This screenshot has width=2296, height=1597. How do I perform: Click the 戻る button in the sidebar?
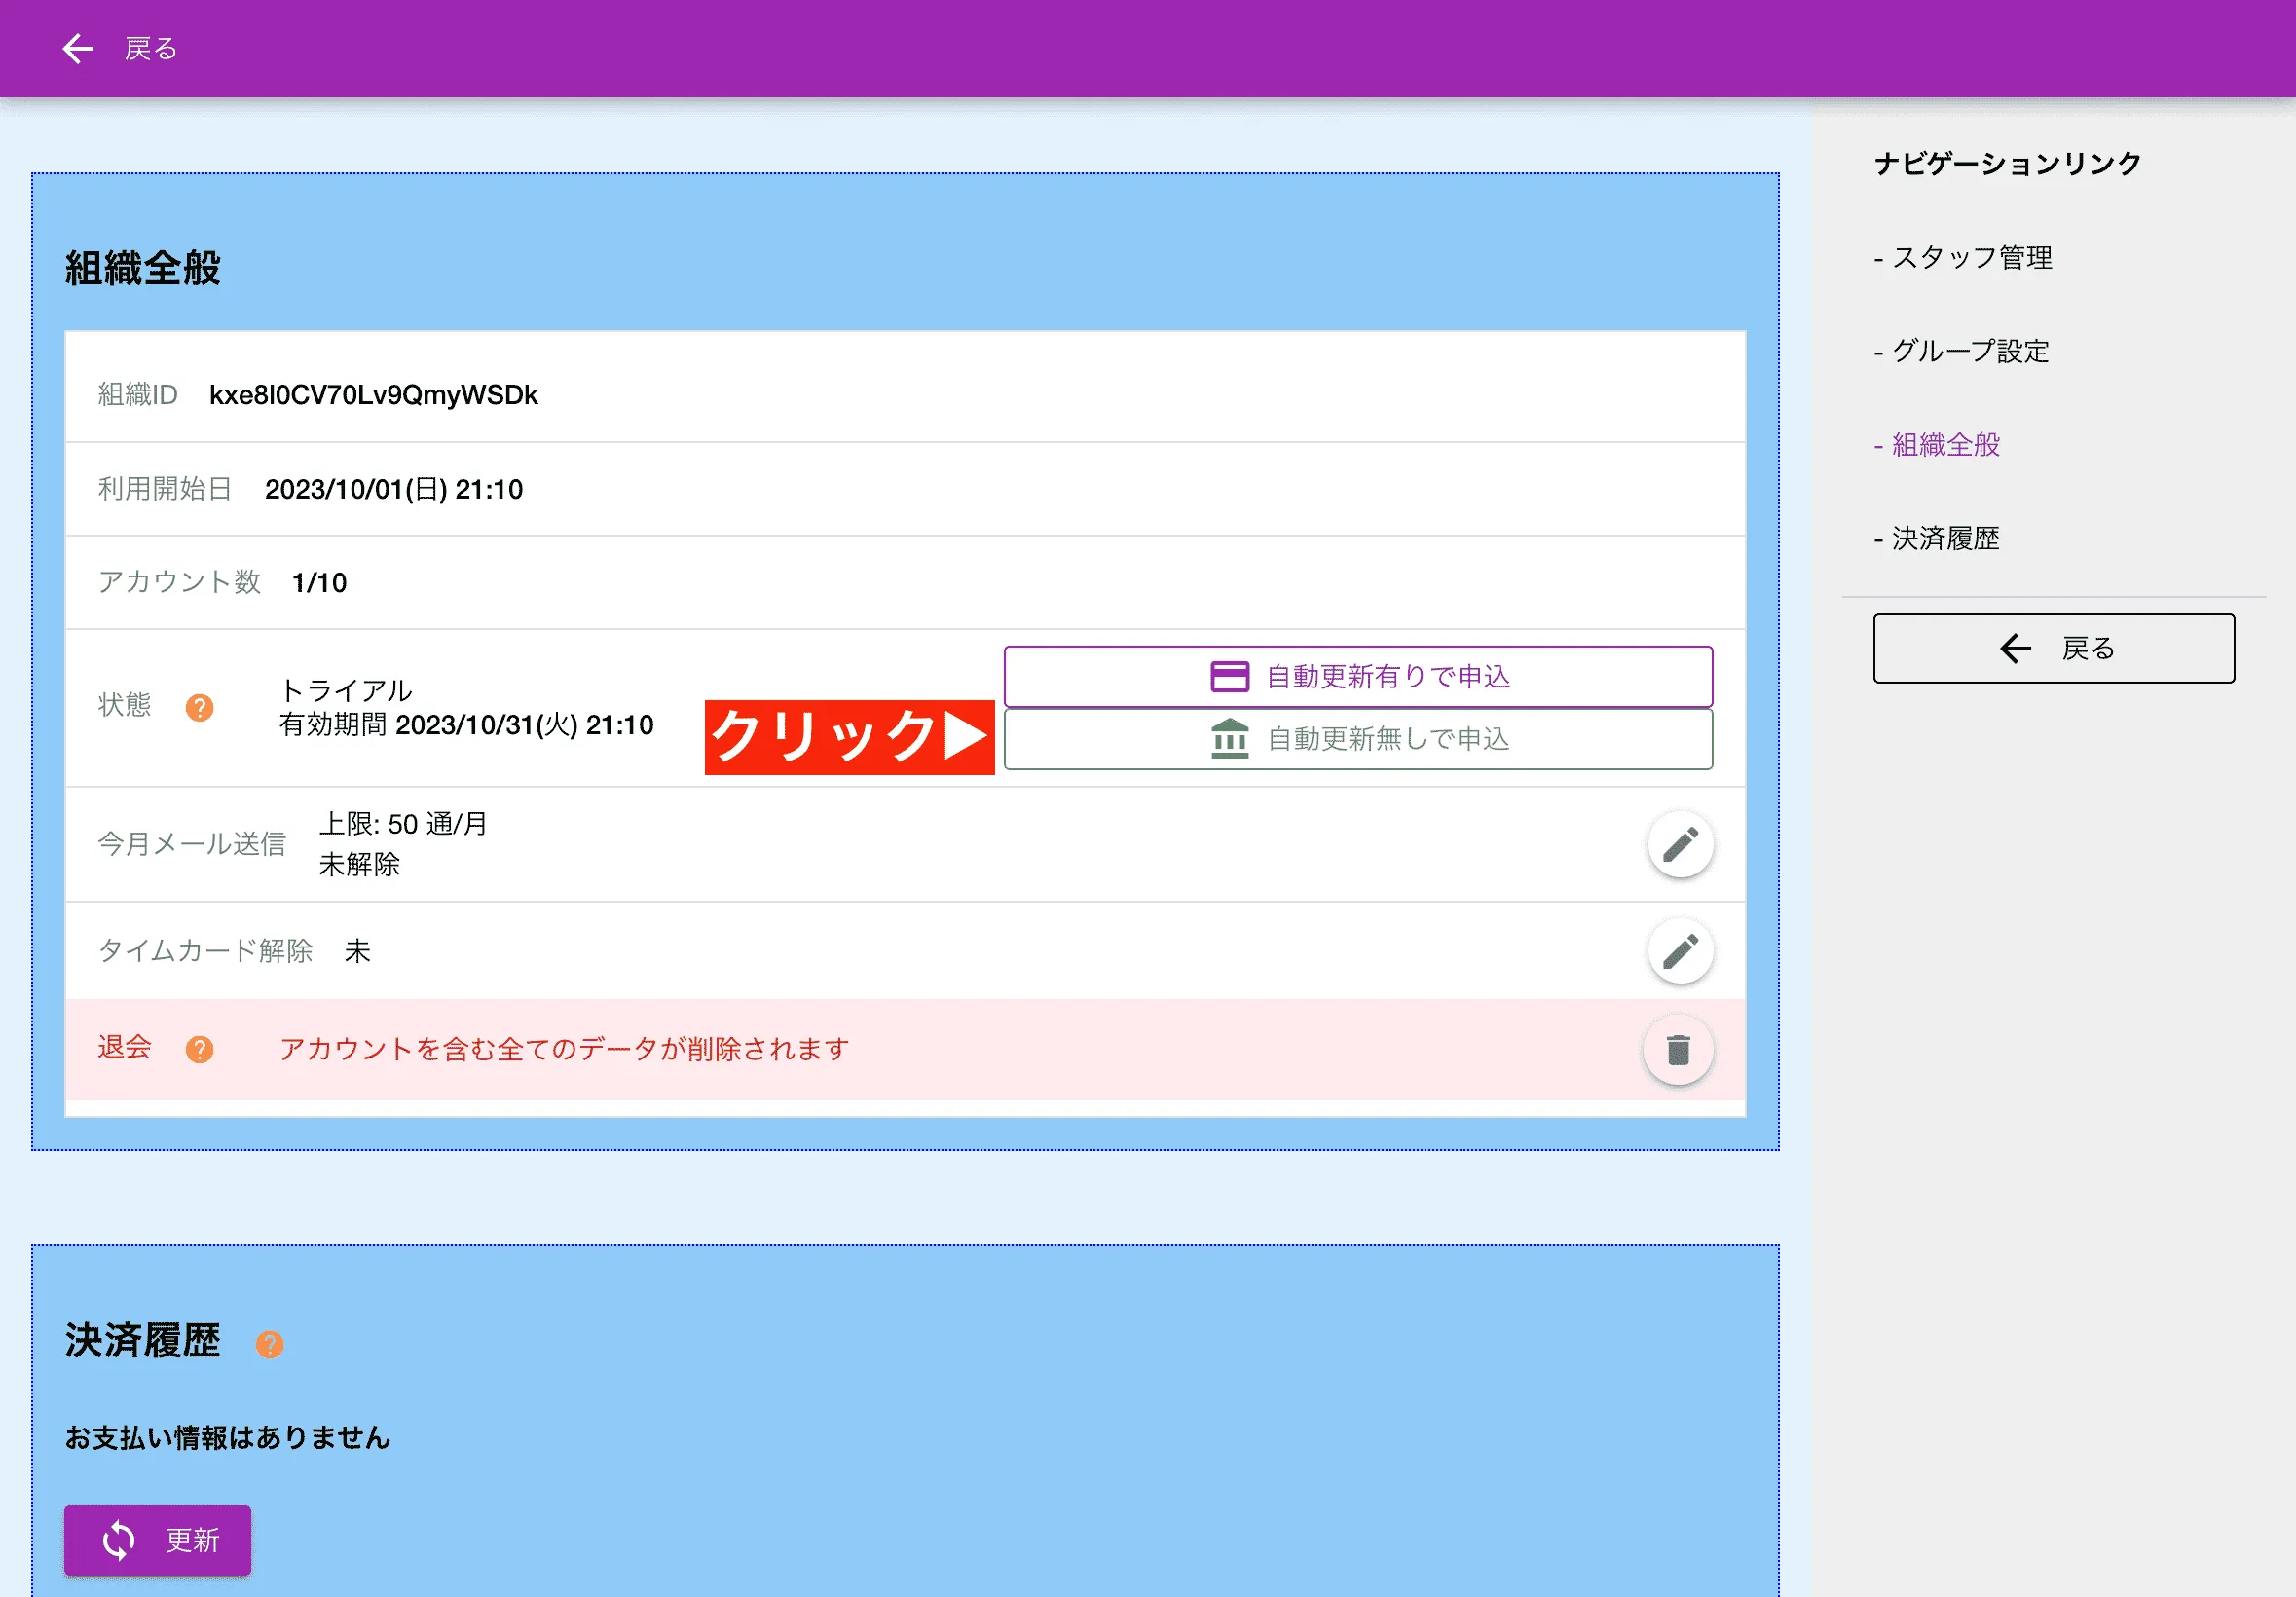click(x=2054, y=648)
